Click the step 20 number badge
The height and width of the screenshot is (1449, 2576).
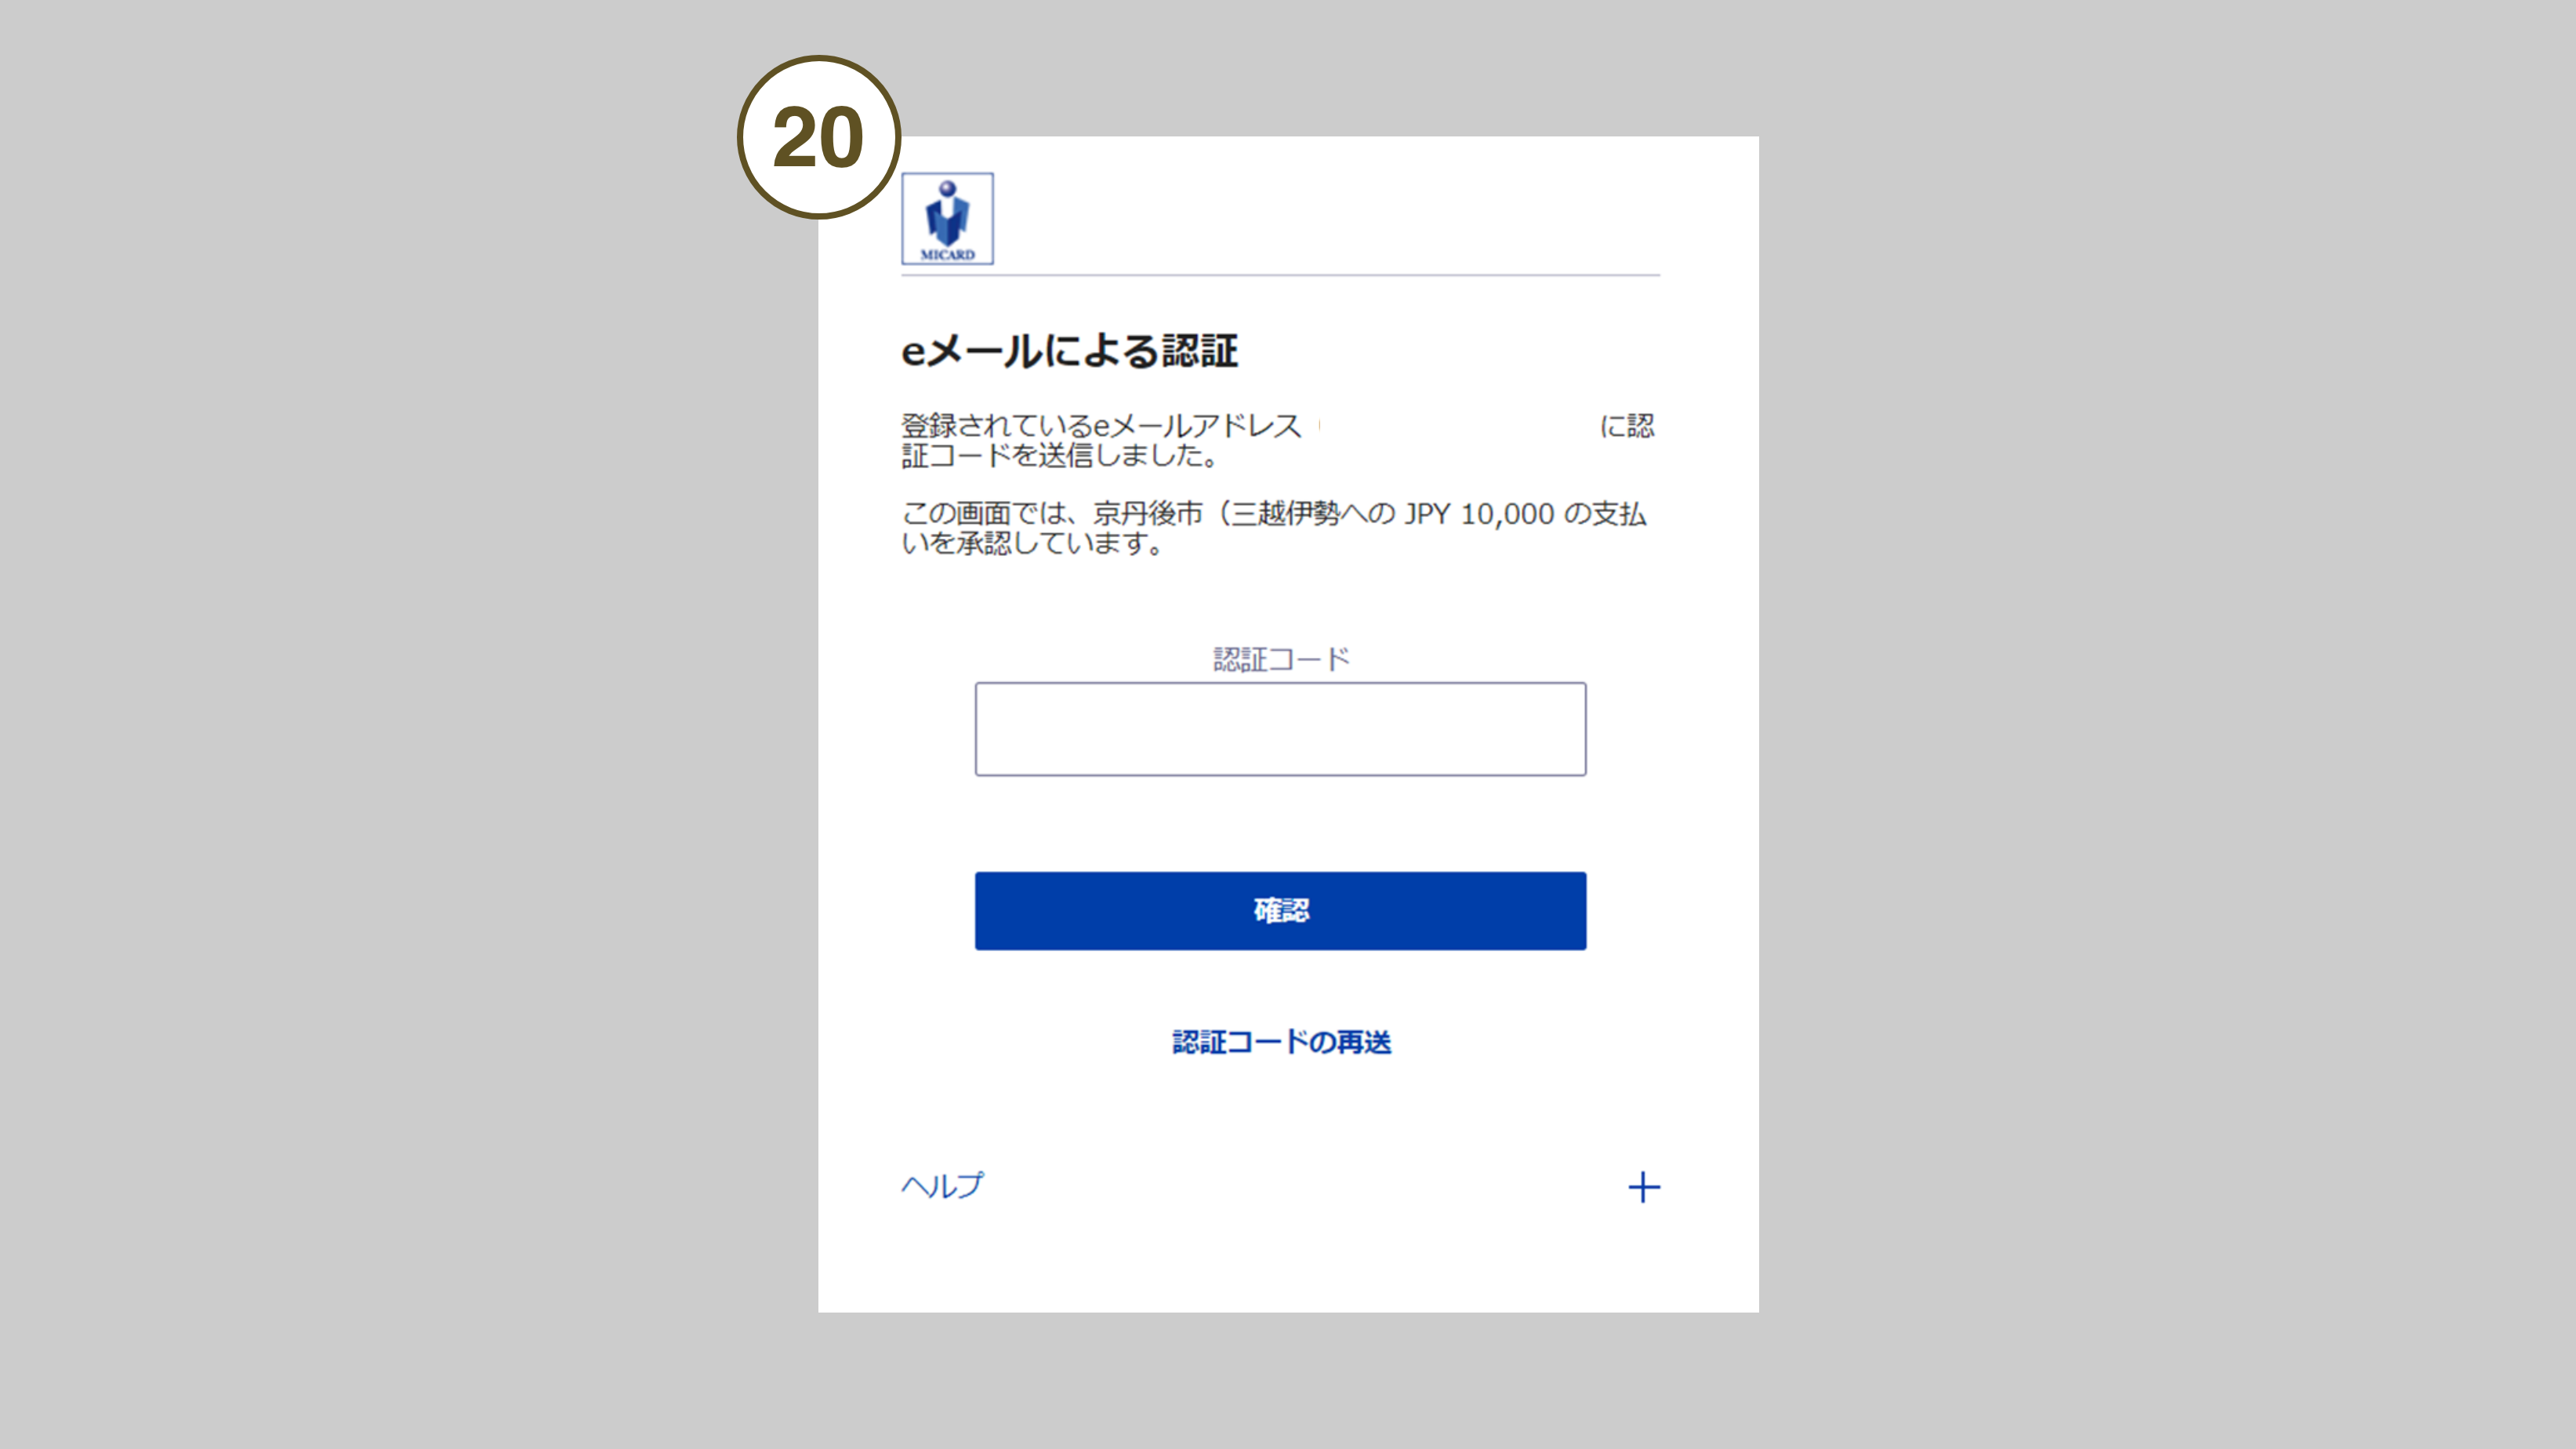(x=819, y=137)
